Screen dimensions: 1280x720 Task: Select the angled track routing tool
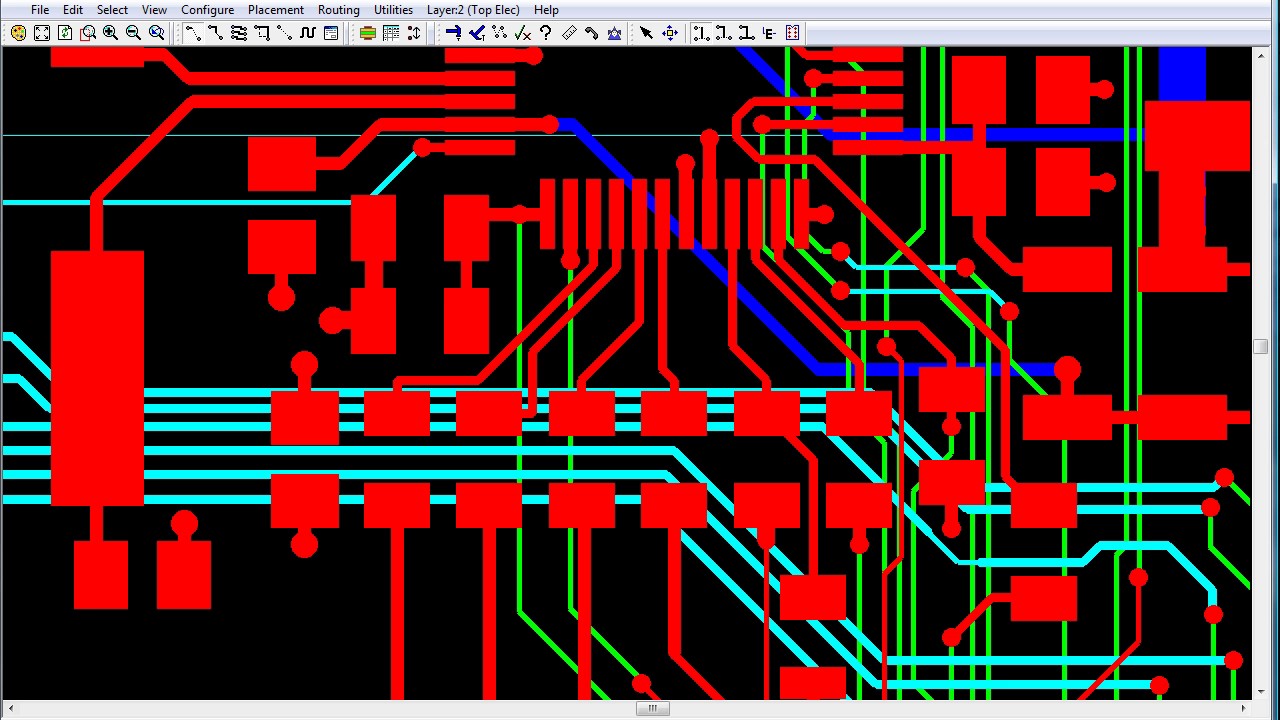click(x=216, y=33)
